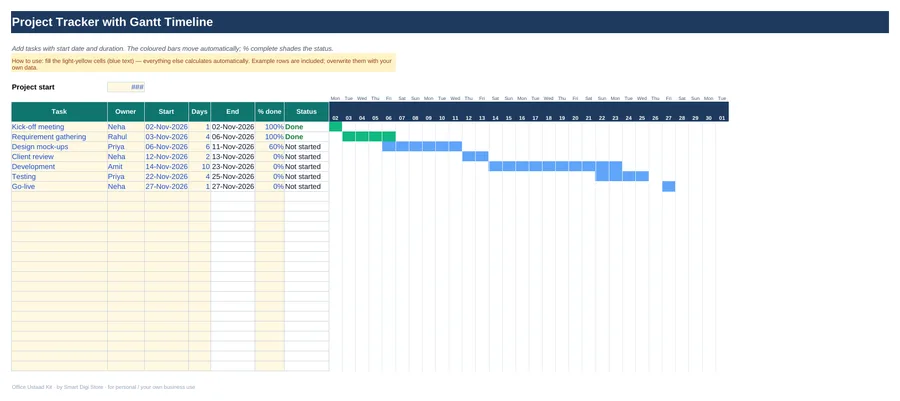Select the Days value '6' for Design mock-ups

click(x=200, y=147)
